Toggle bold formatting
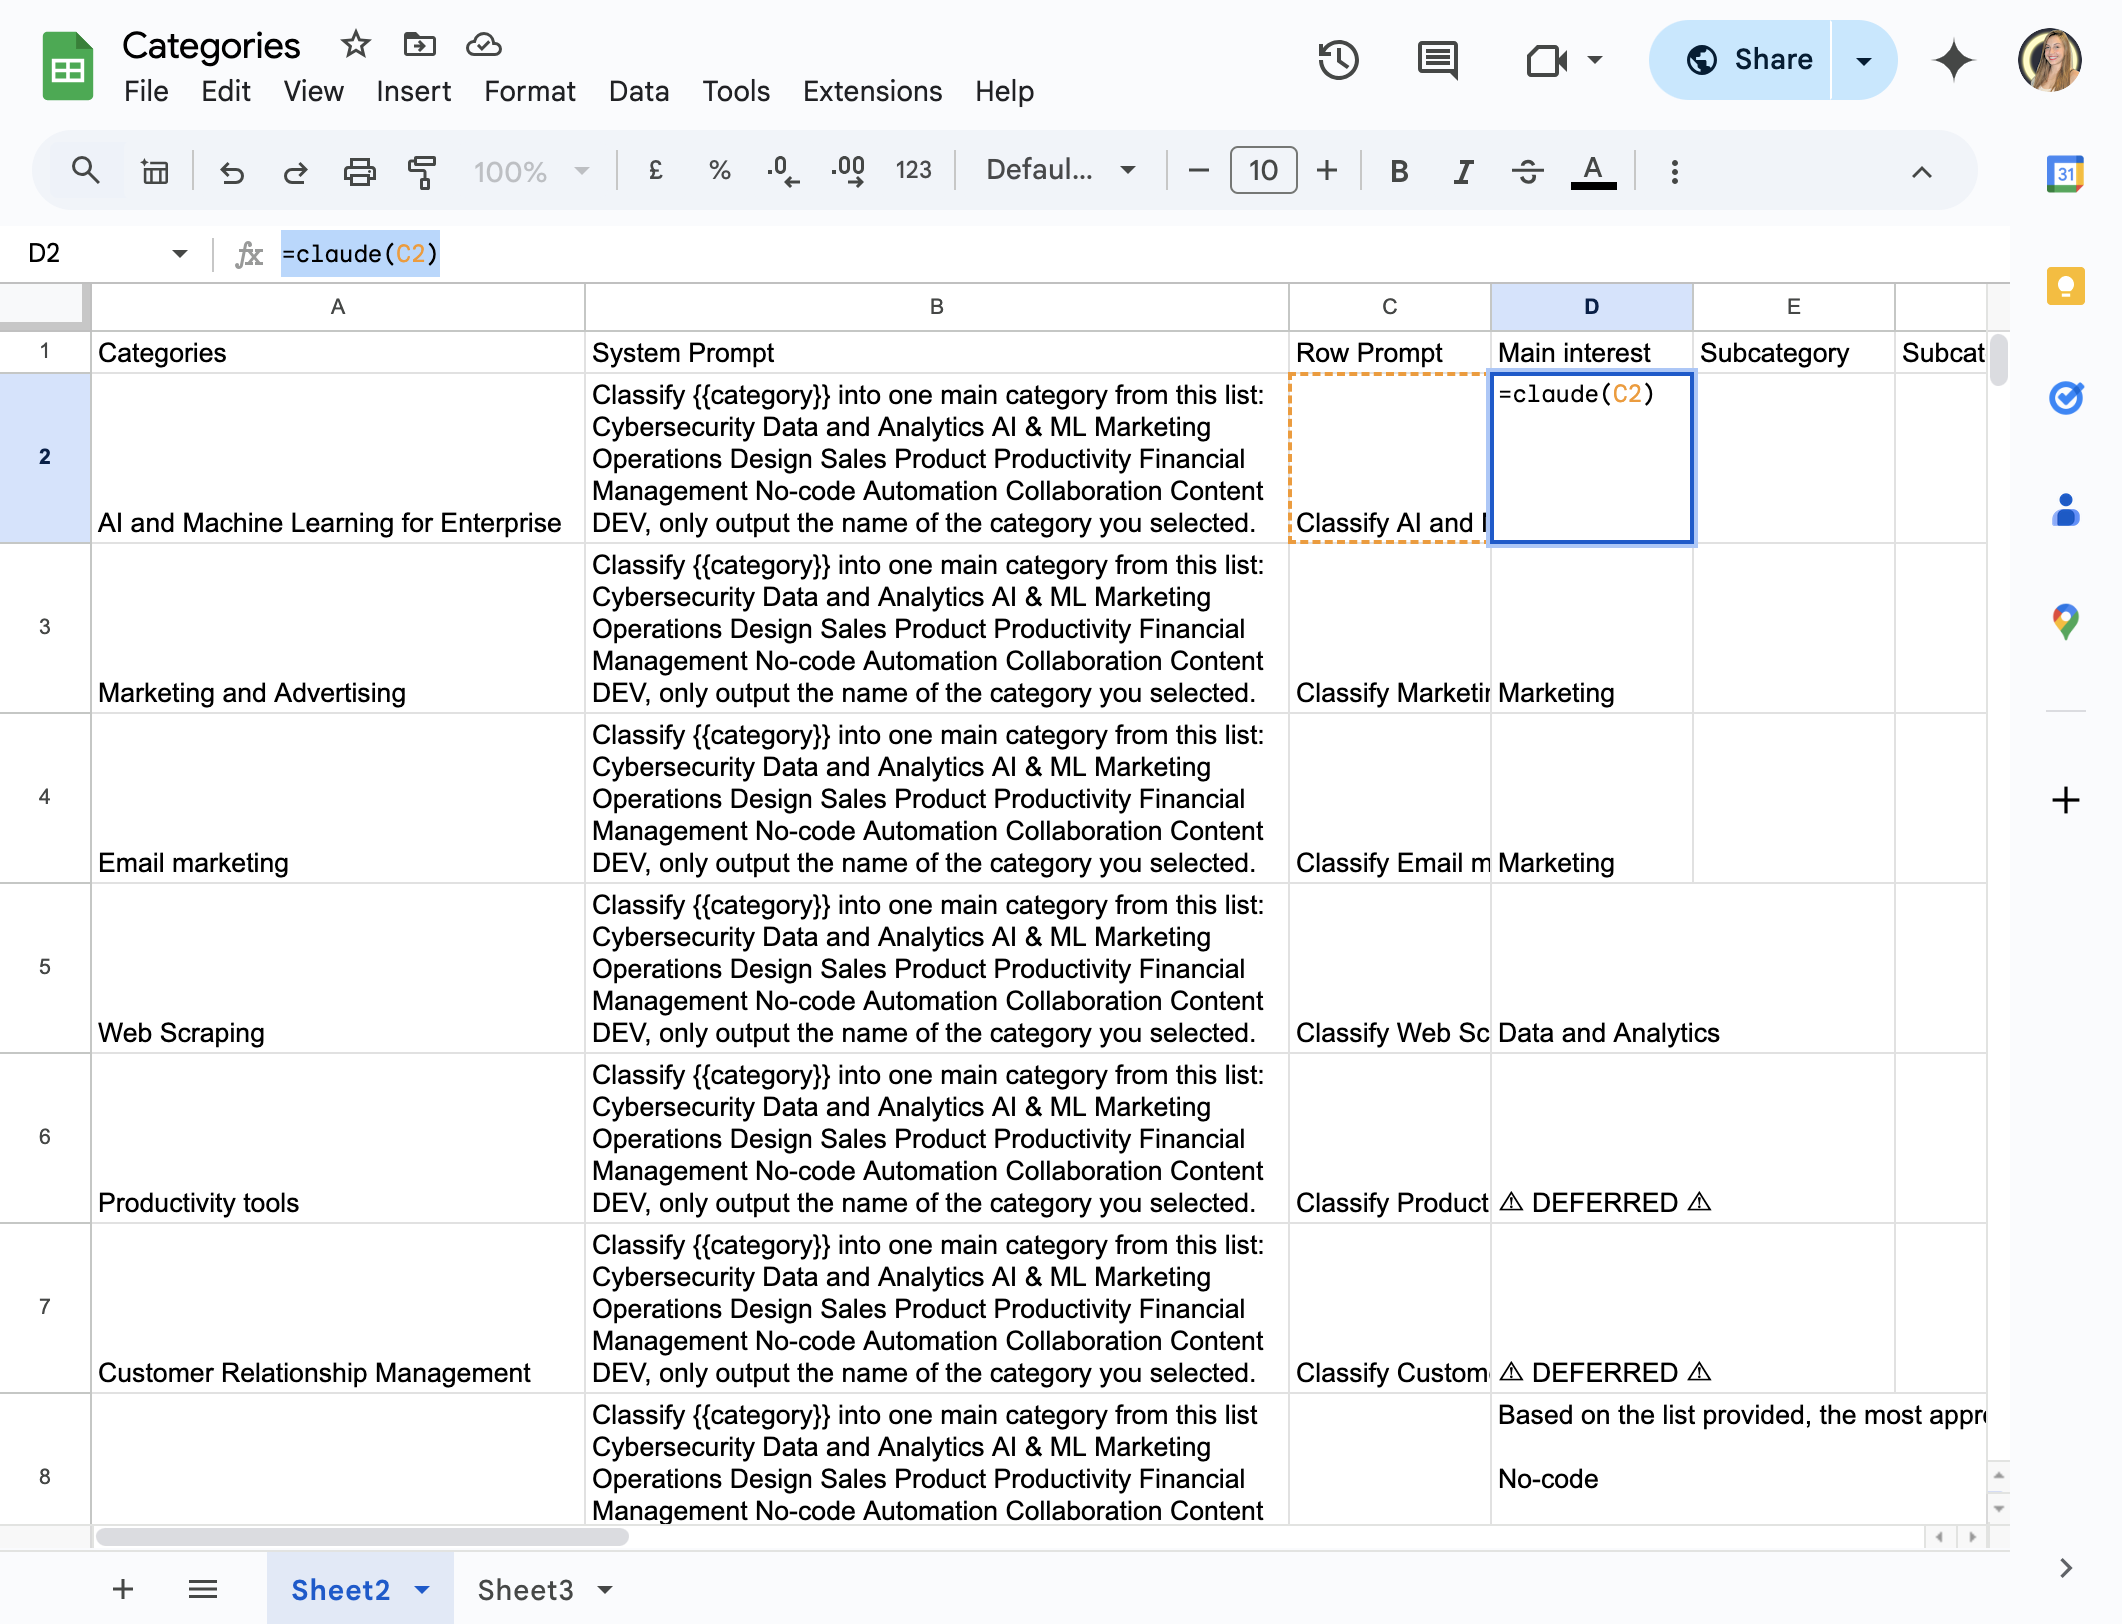This screenshot has height=1624, width=2122. click(x=1399, y=172)
